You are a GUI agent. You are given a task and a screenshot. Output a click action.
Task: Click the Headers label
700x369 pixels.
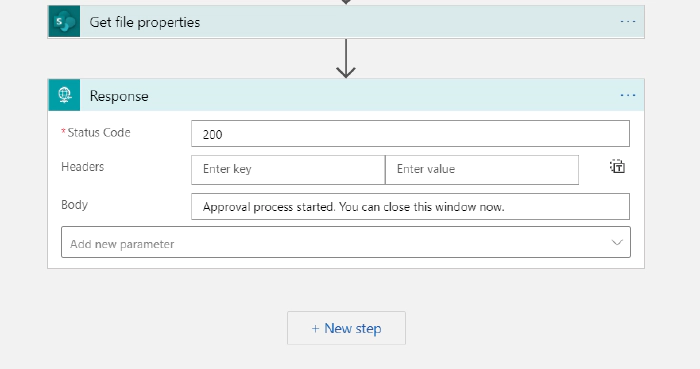[83, 167]
